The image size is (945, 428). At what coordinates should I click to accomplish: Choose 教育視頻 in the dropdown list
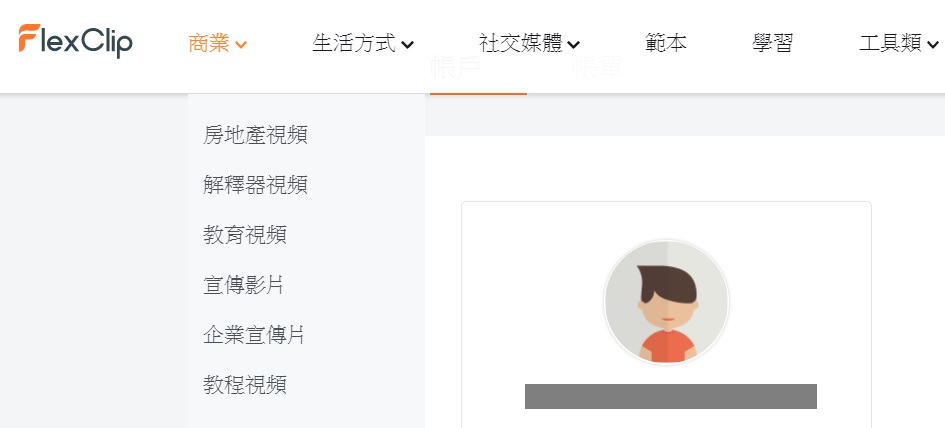click(245, 234)
